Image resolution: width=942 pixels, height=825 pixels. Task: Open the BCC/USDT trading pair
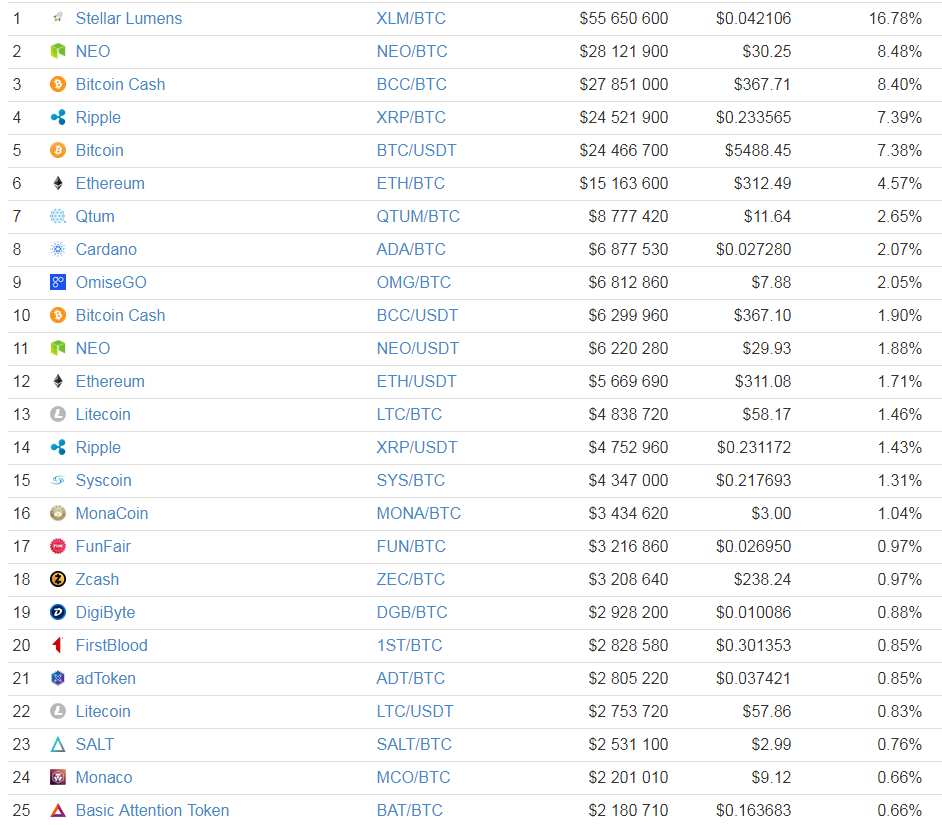(x=418, y=316)
